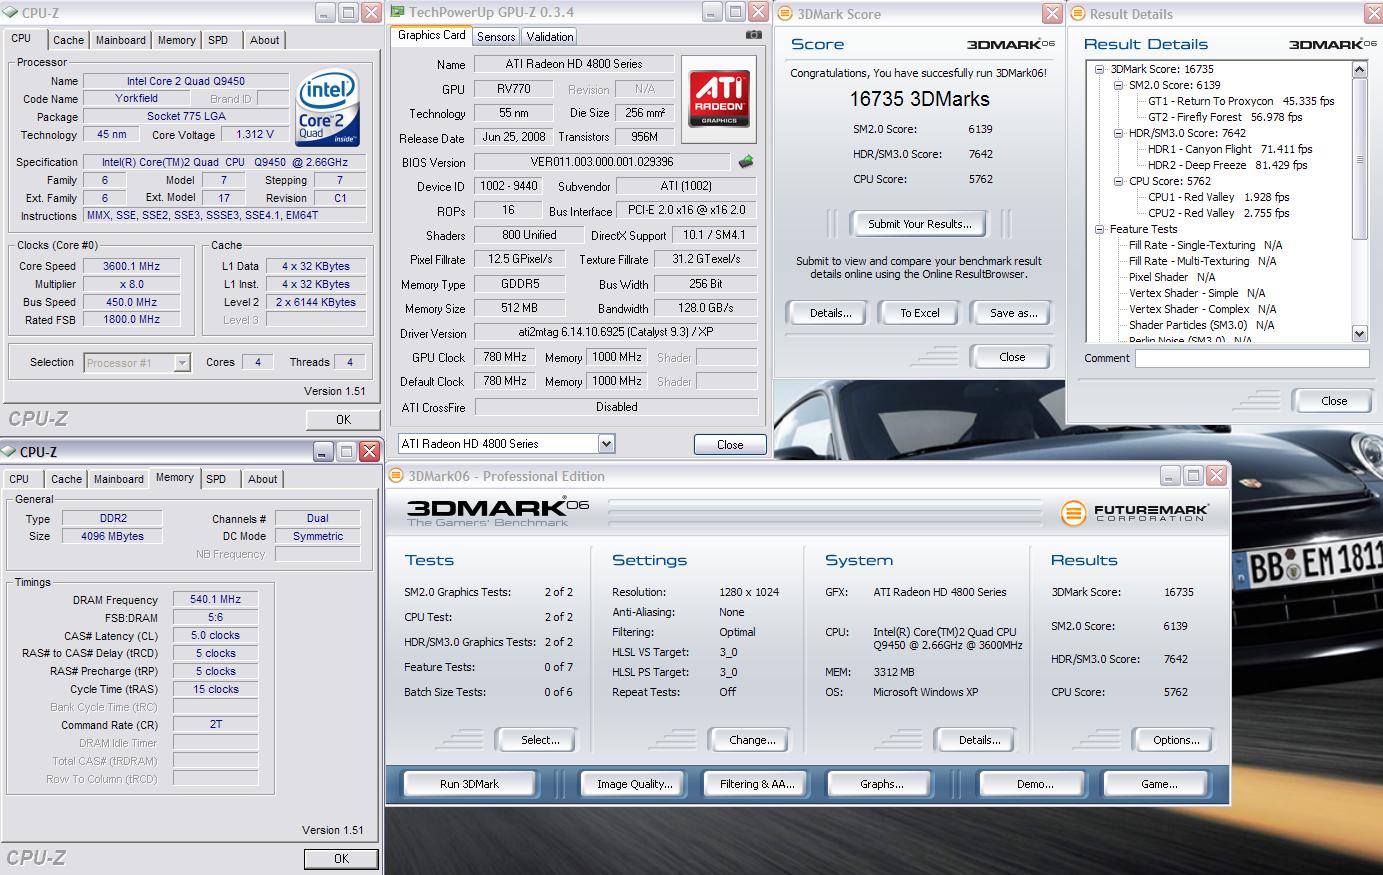
Task: Open SPD tab in CPU-Z memory timings window
Action: [x=216, y=479]
